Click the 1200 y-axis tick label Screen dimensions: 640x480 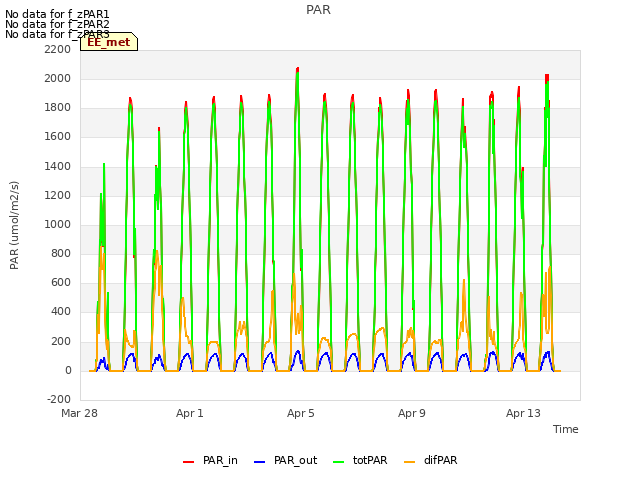58,196
